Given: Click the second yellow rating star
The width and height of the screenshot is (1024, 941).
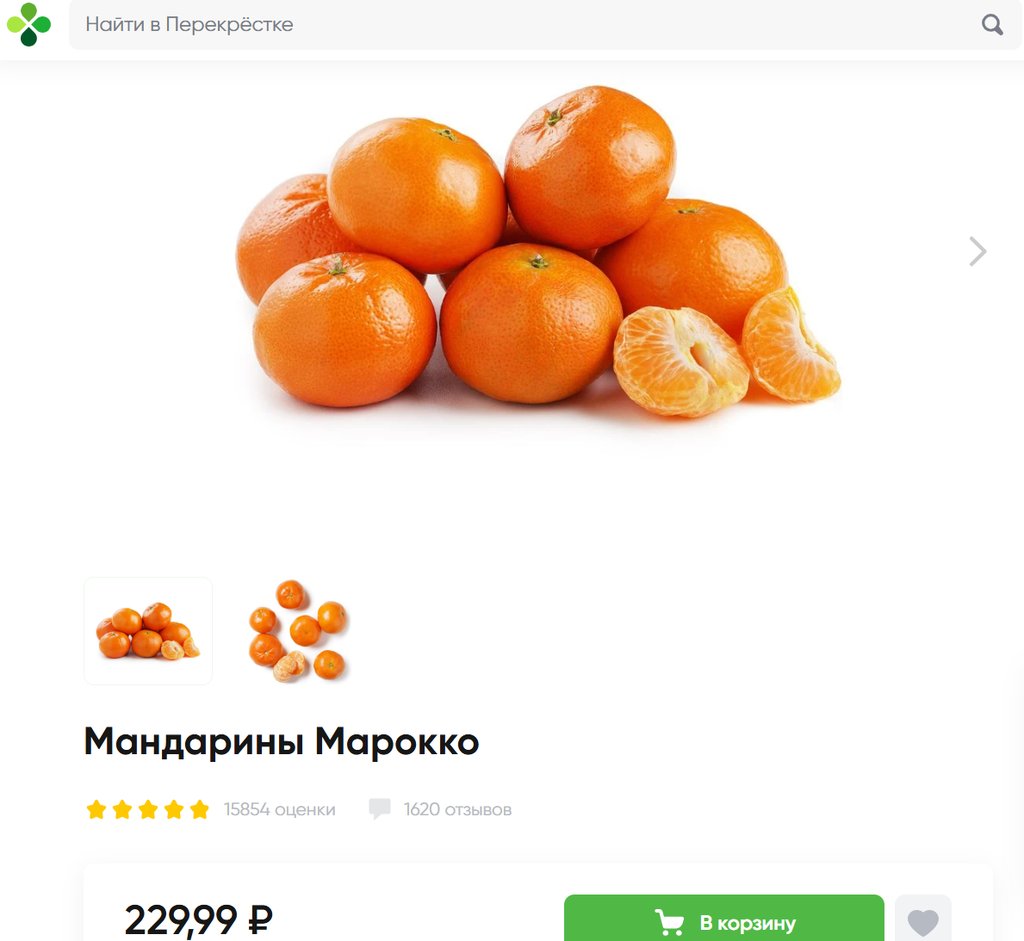Looking at the screenshot, I should (122, 810).
